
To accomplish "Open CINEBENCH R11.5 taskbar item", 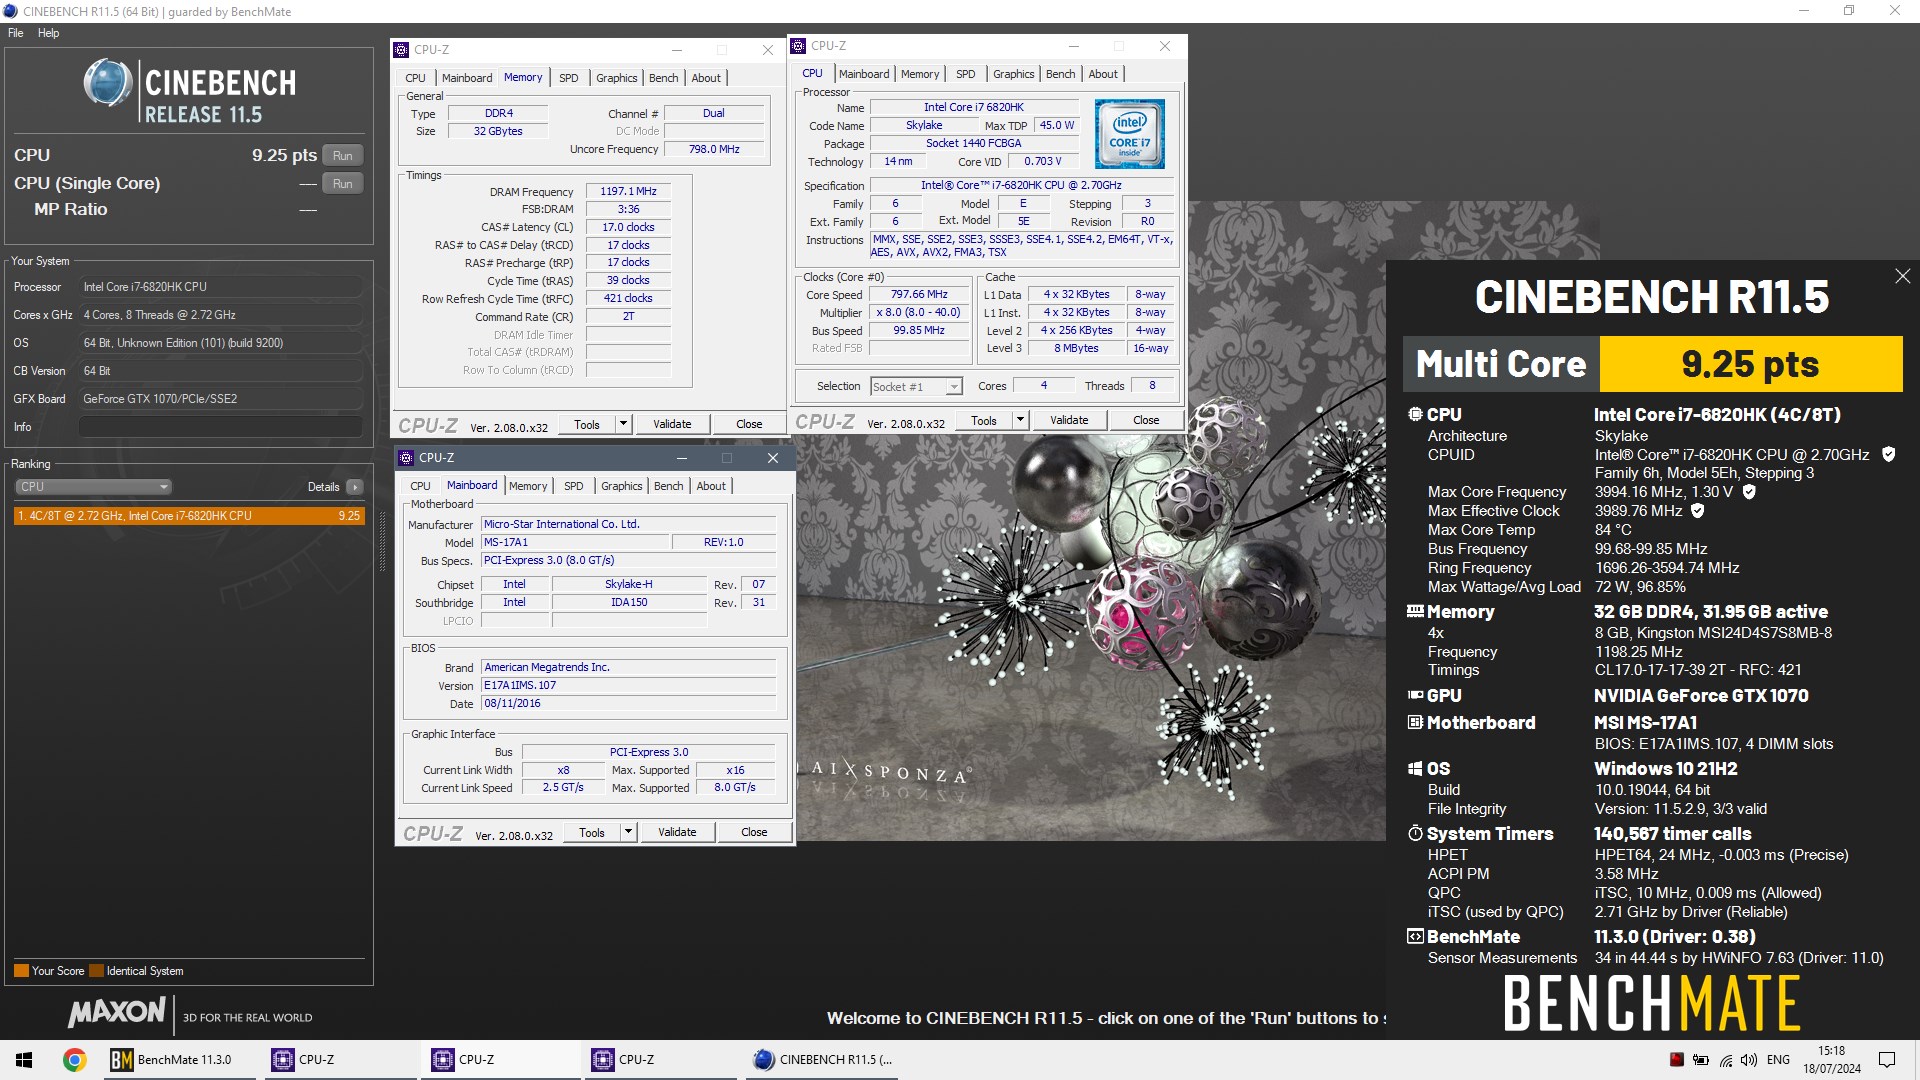I will pos(823,1060).
